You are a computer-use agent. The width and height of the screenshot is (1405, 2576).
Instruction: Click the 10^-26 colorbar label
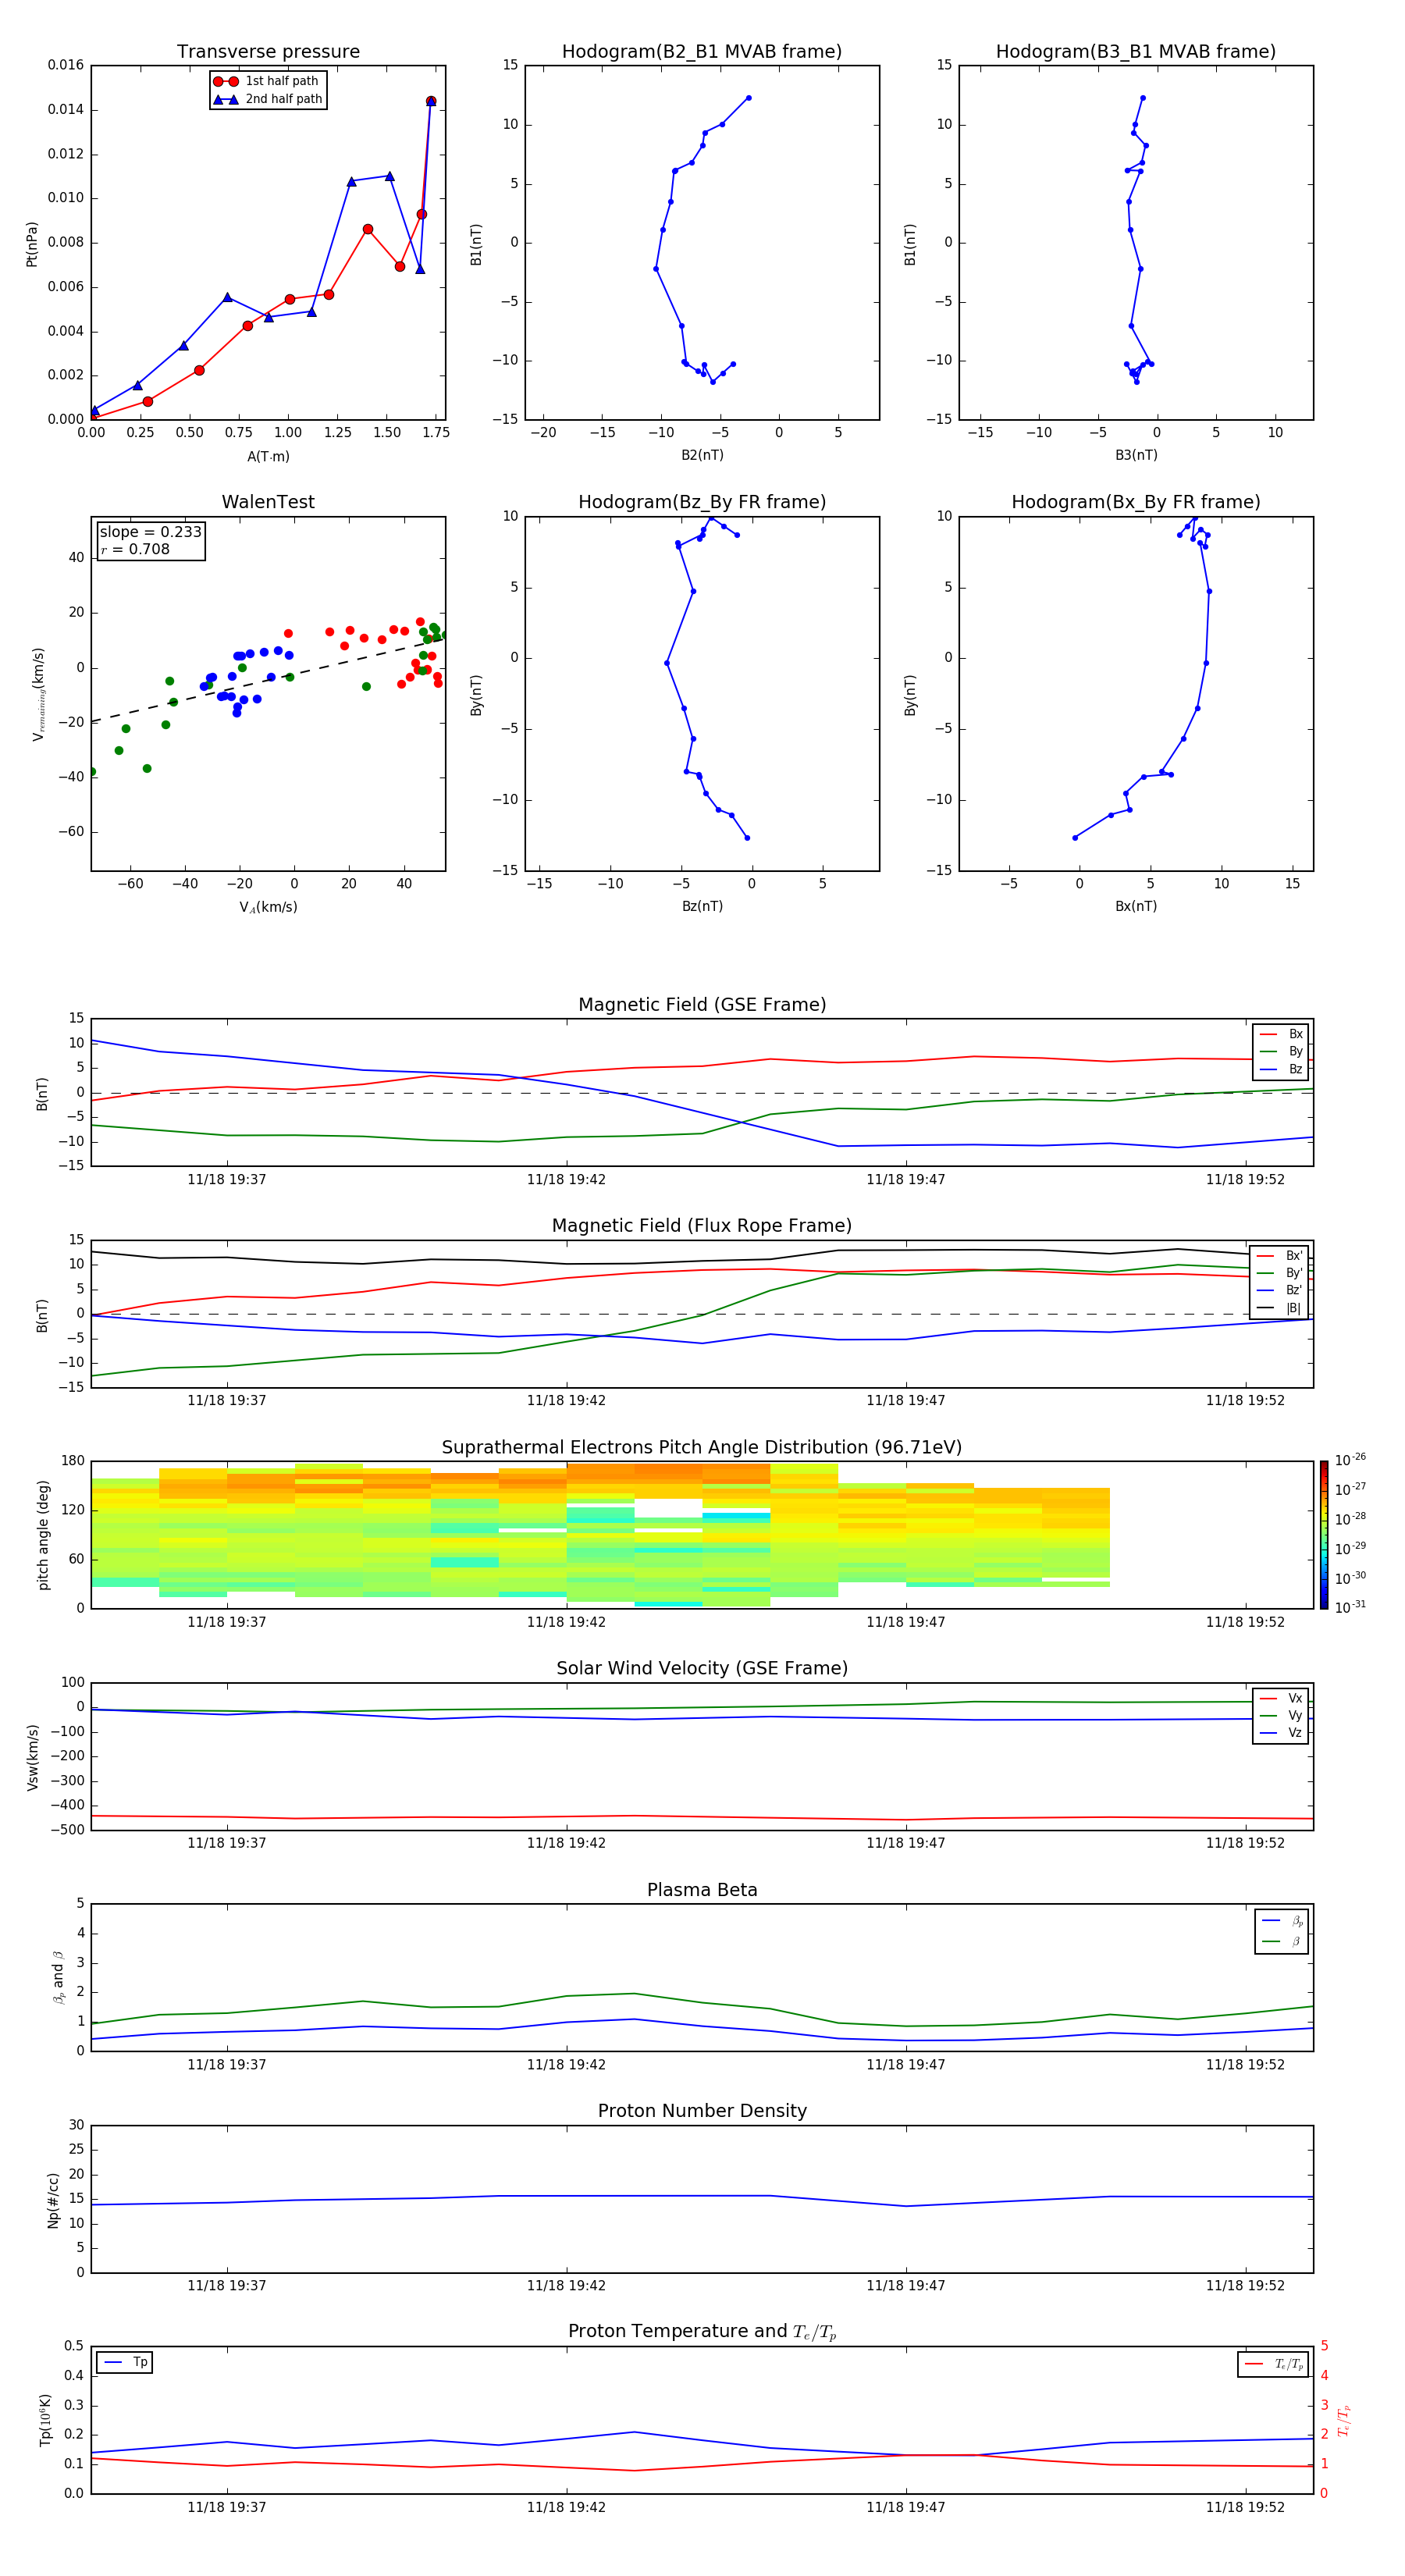(1350, 1461)
